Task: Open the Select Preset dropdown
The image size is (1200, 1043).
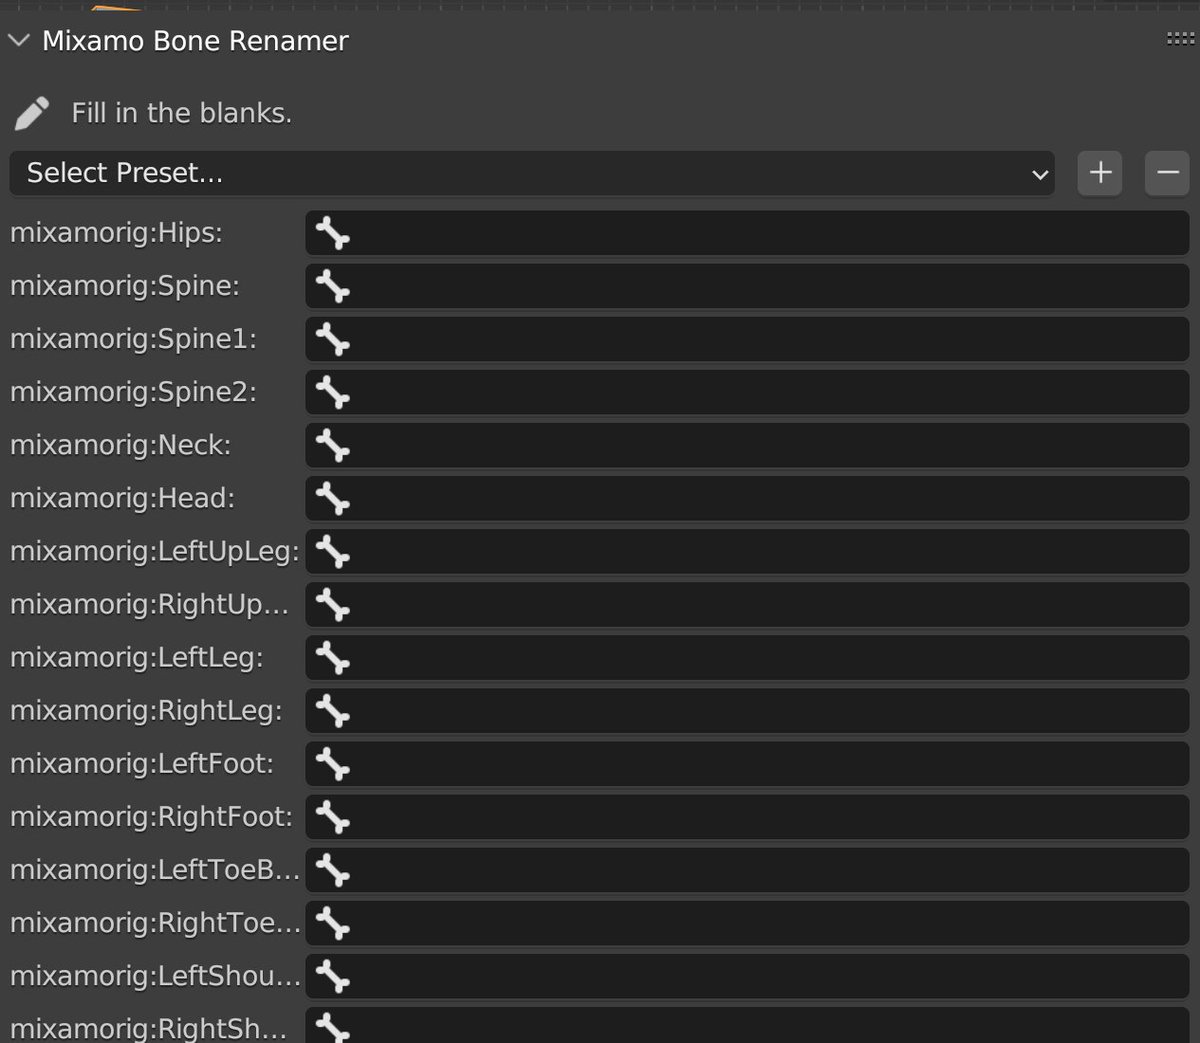Action: (532, 173)
